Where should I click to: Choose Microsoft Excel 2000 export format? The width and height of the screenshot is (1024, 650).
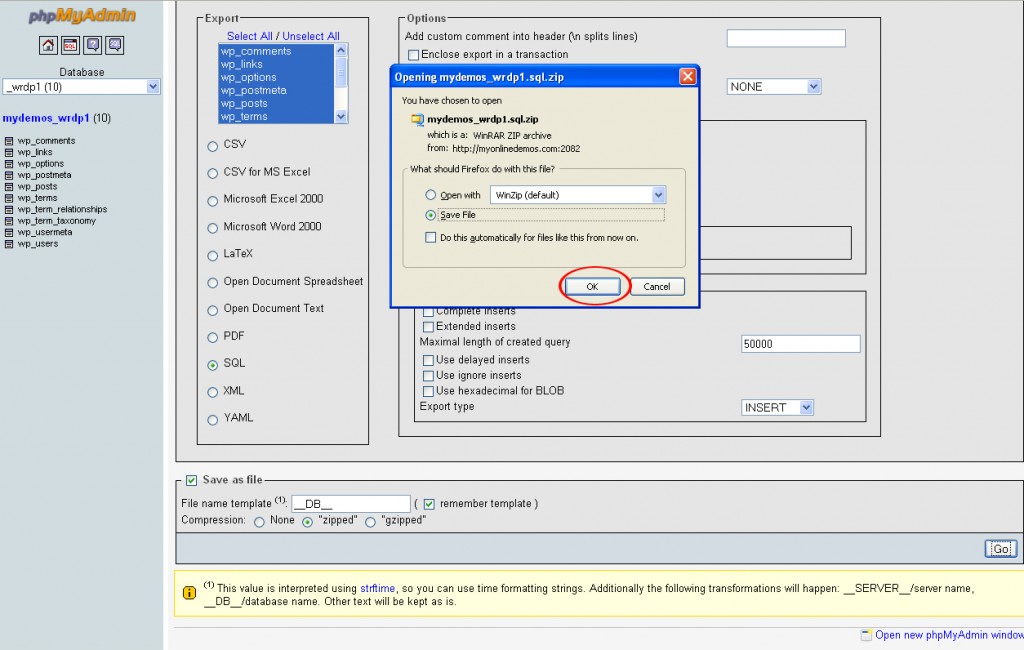[x=212, y=201]
